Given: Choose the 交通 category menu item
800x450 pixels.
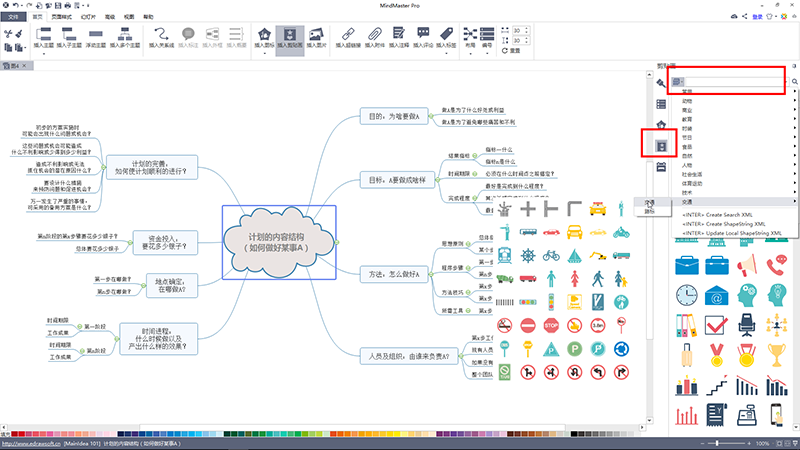Looking at the screenshot, I should coord(735,202).
